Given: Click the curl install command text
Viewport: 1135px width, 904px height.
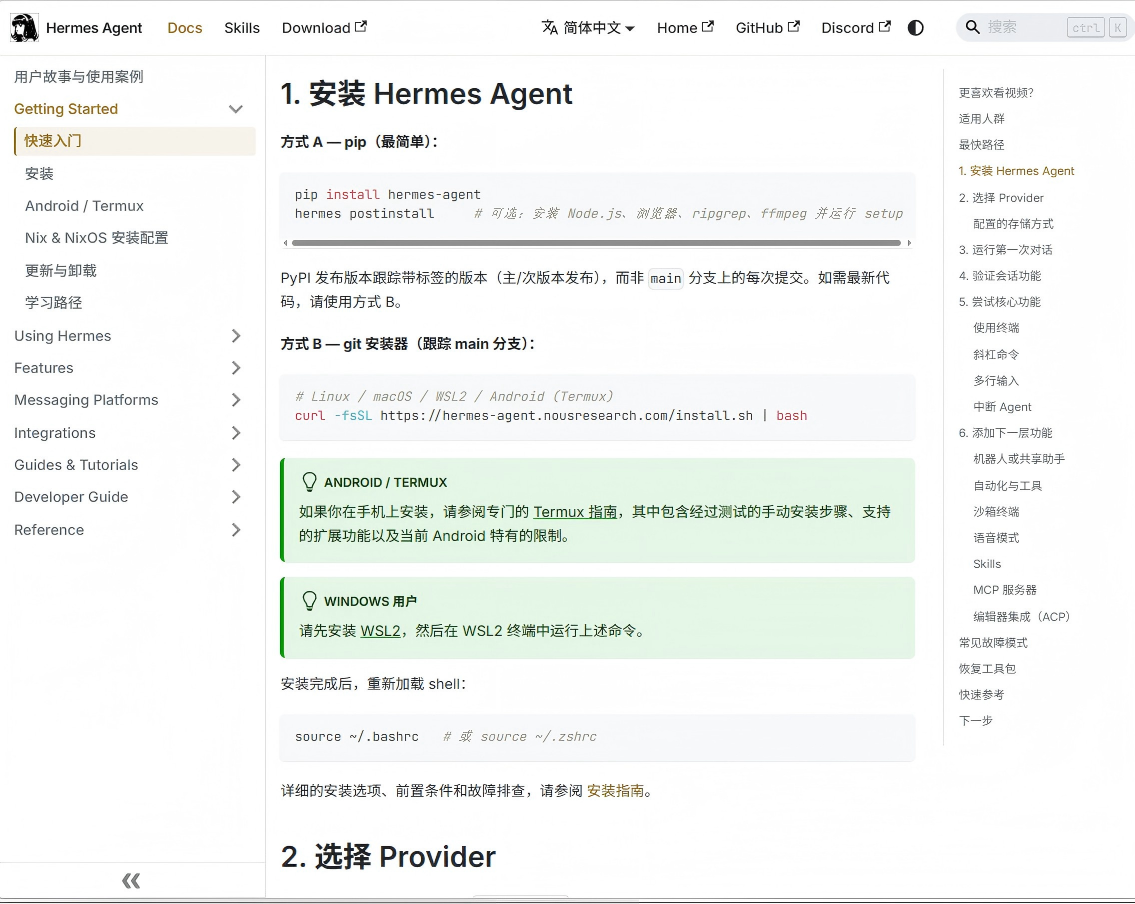Looking at the screenshot, I should [551, 415].
